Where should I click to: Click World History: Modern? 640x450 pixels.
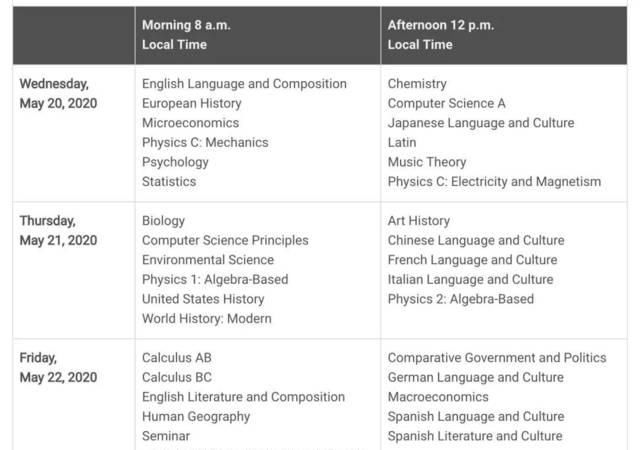click(206, 318)
